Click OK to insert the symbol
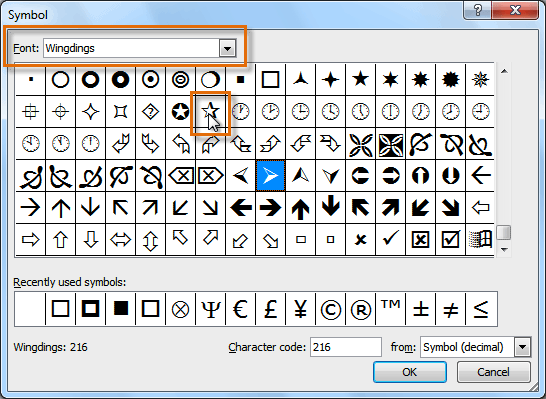Image resolution: width=546 pixels, height=399 pixels. tap(410, 372)
